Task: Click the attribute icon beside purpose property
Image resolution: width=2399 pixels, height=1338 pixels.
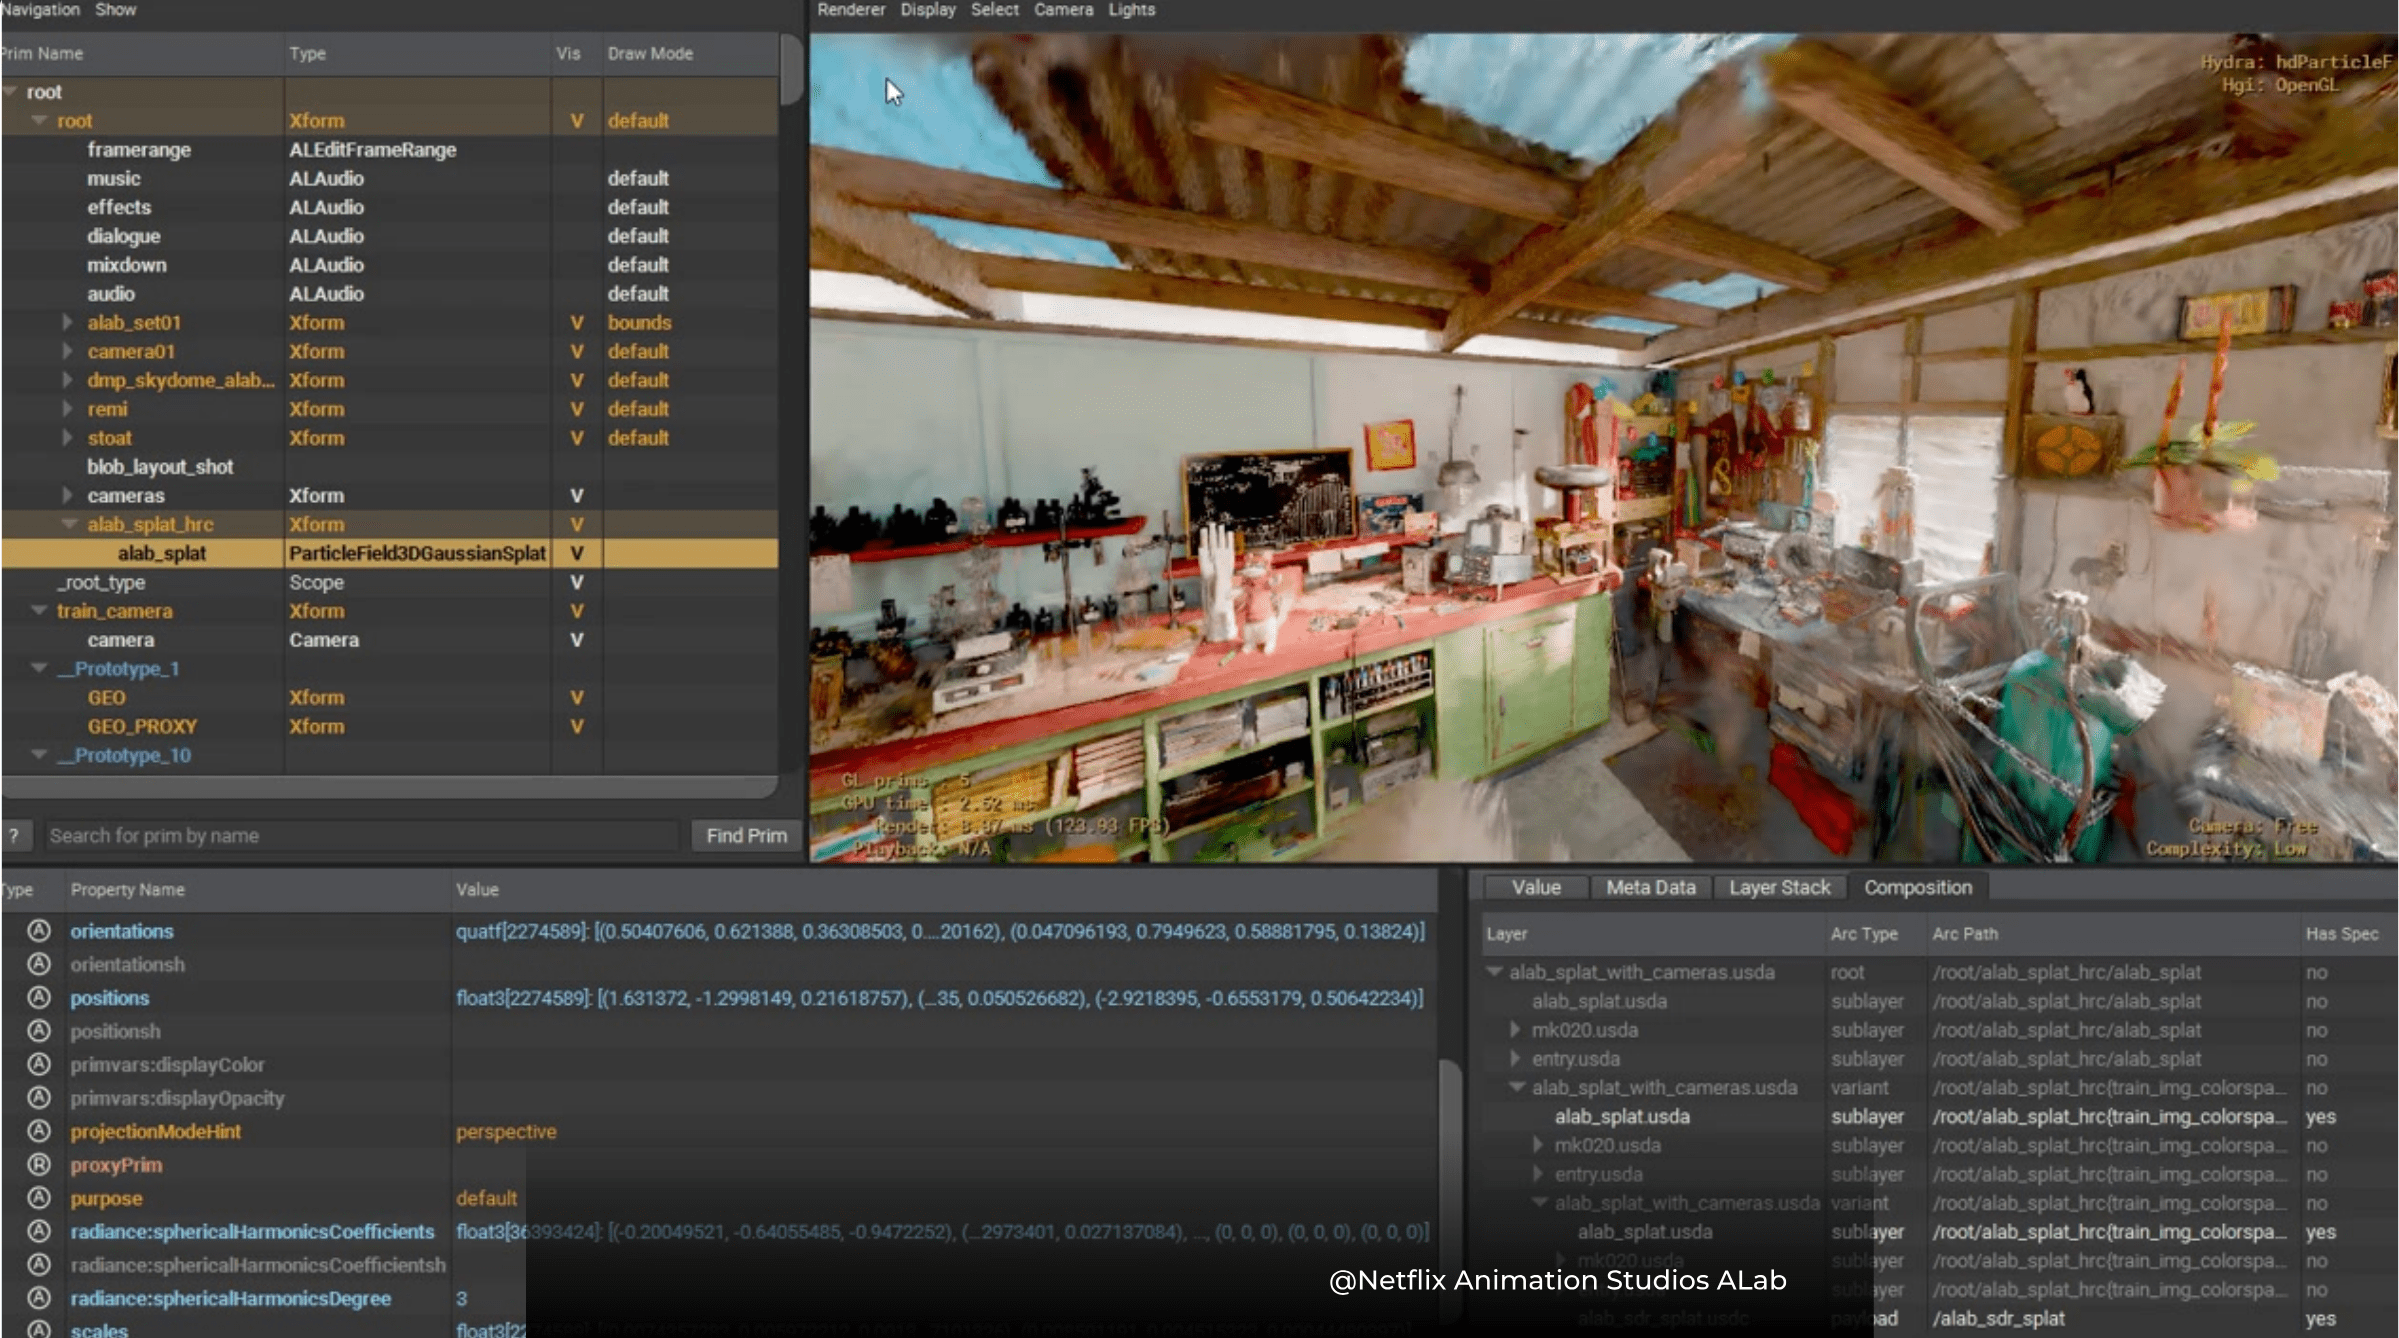Action: pyautogui.click(x=38, y=1198)
